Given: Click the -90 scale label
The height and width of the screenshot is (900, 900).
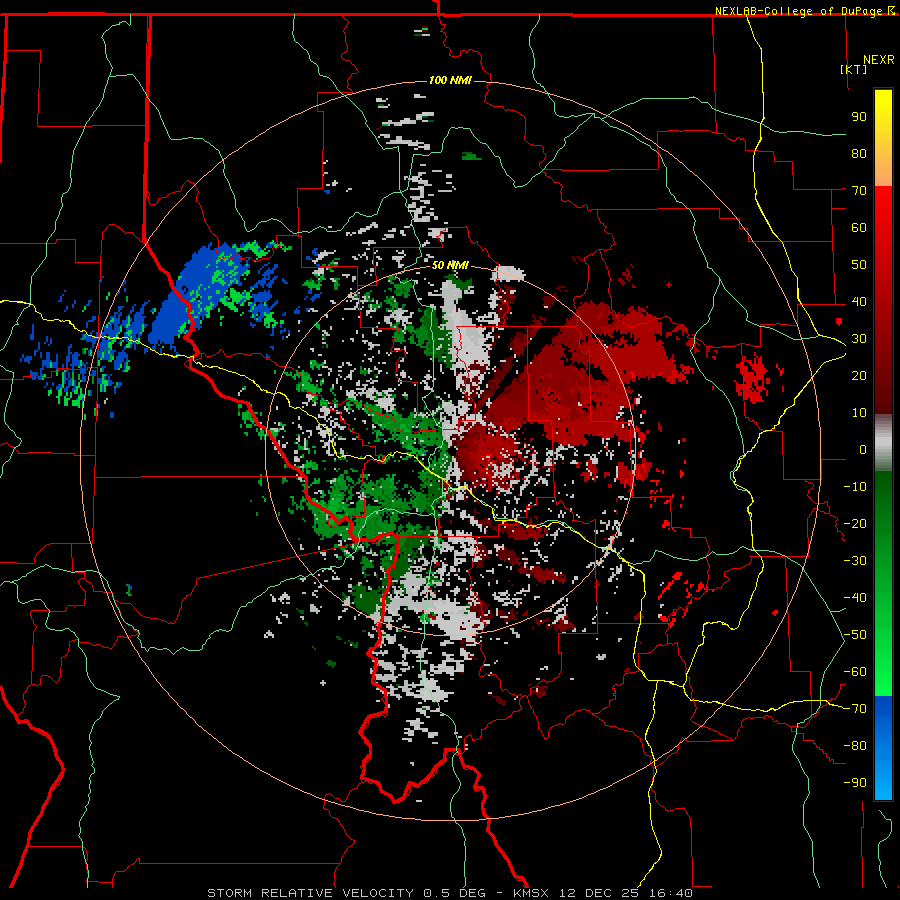Looking at the screenshot, I should click(x=855, y=783).
